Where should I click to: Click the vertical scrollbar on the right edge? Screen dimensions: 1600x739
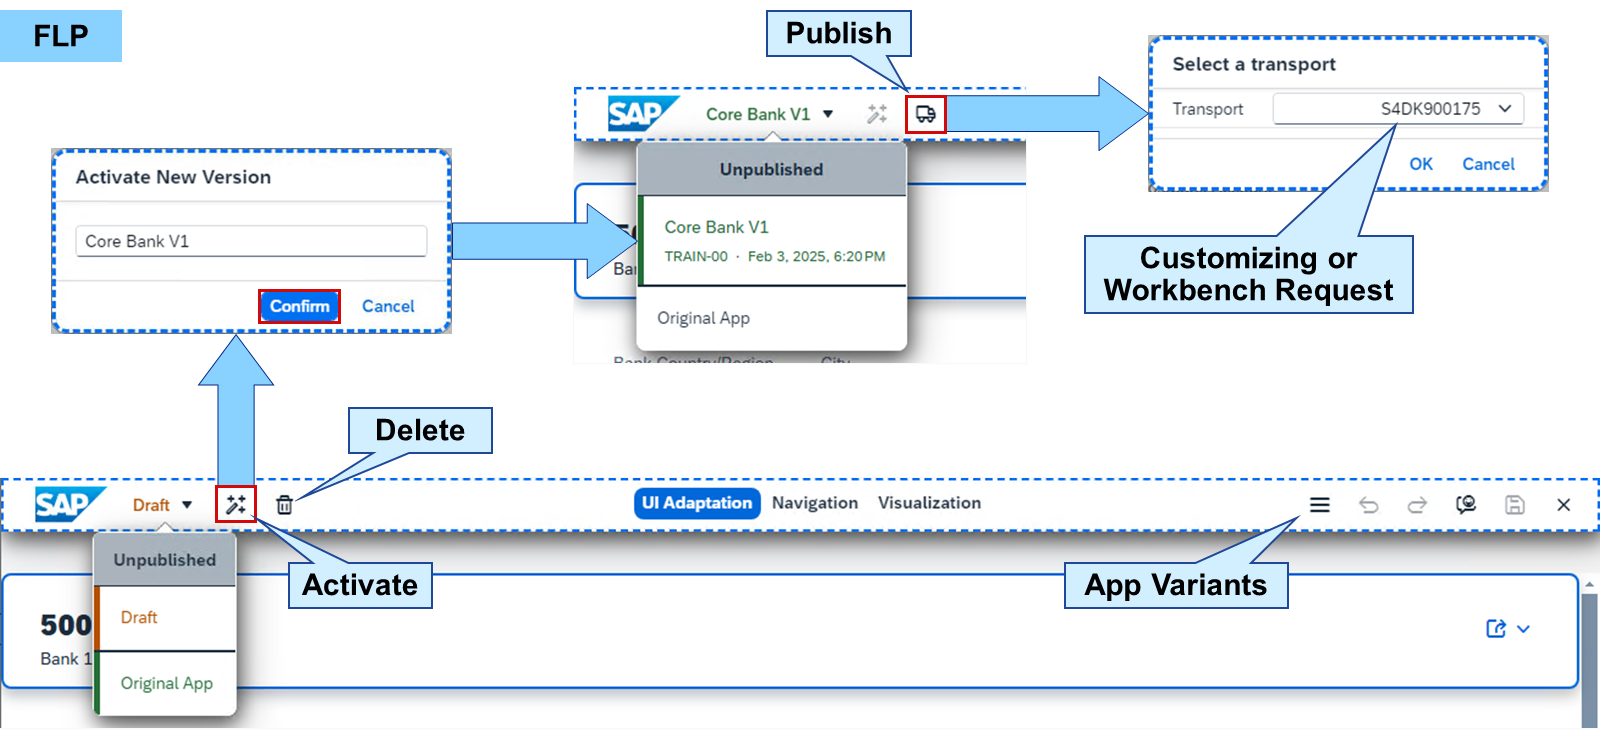(x=1589, y=655)
